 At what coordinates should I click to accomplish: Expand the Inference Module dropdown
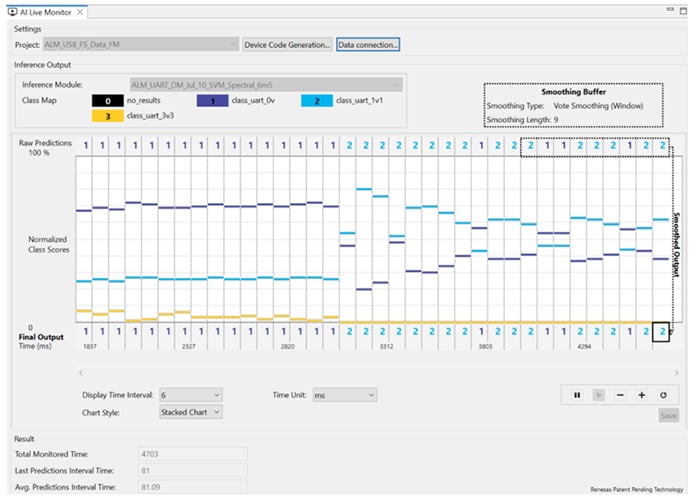[x=397, y=85]
